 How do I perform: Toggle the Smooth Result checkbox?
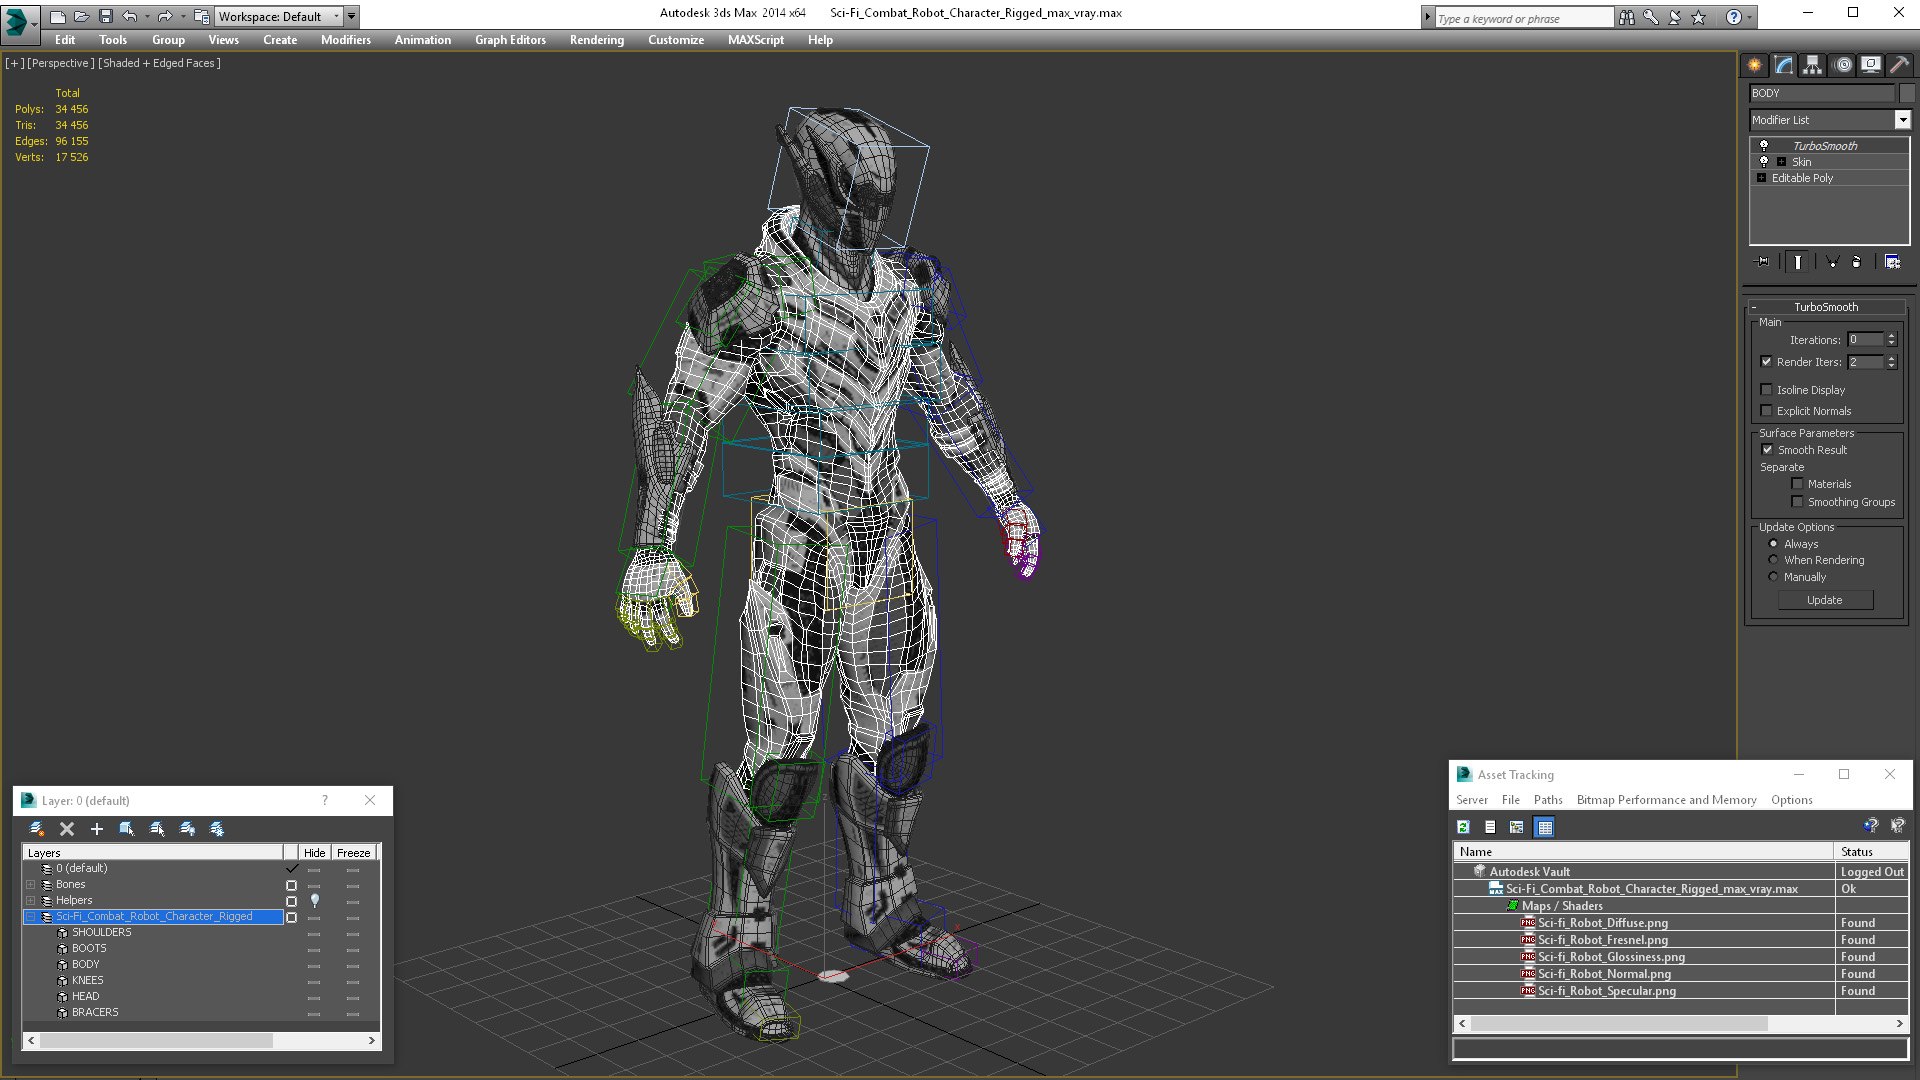click(1767, 450)
